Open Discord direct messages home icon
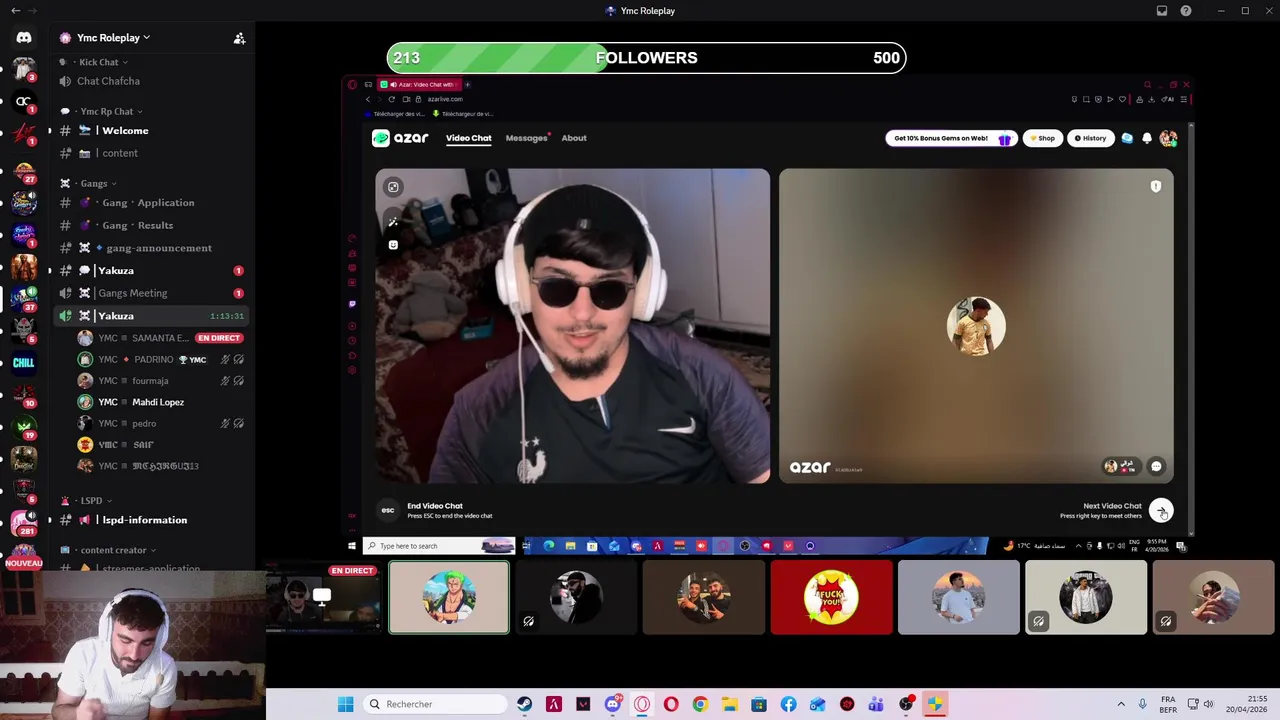 [24, 38]
